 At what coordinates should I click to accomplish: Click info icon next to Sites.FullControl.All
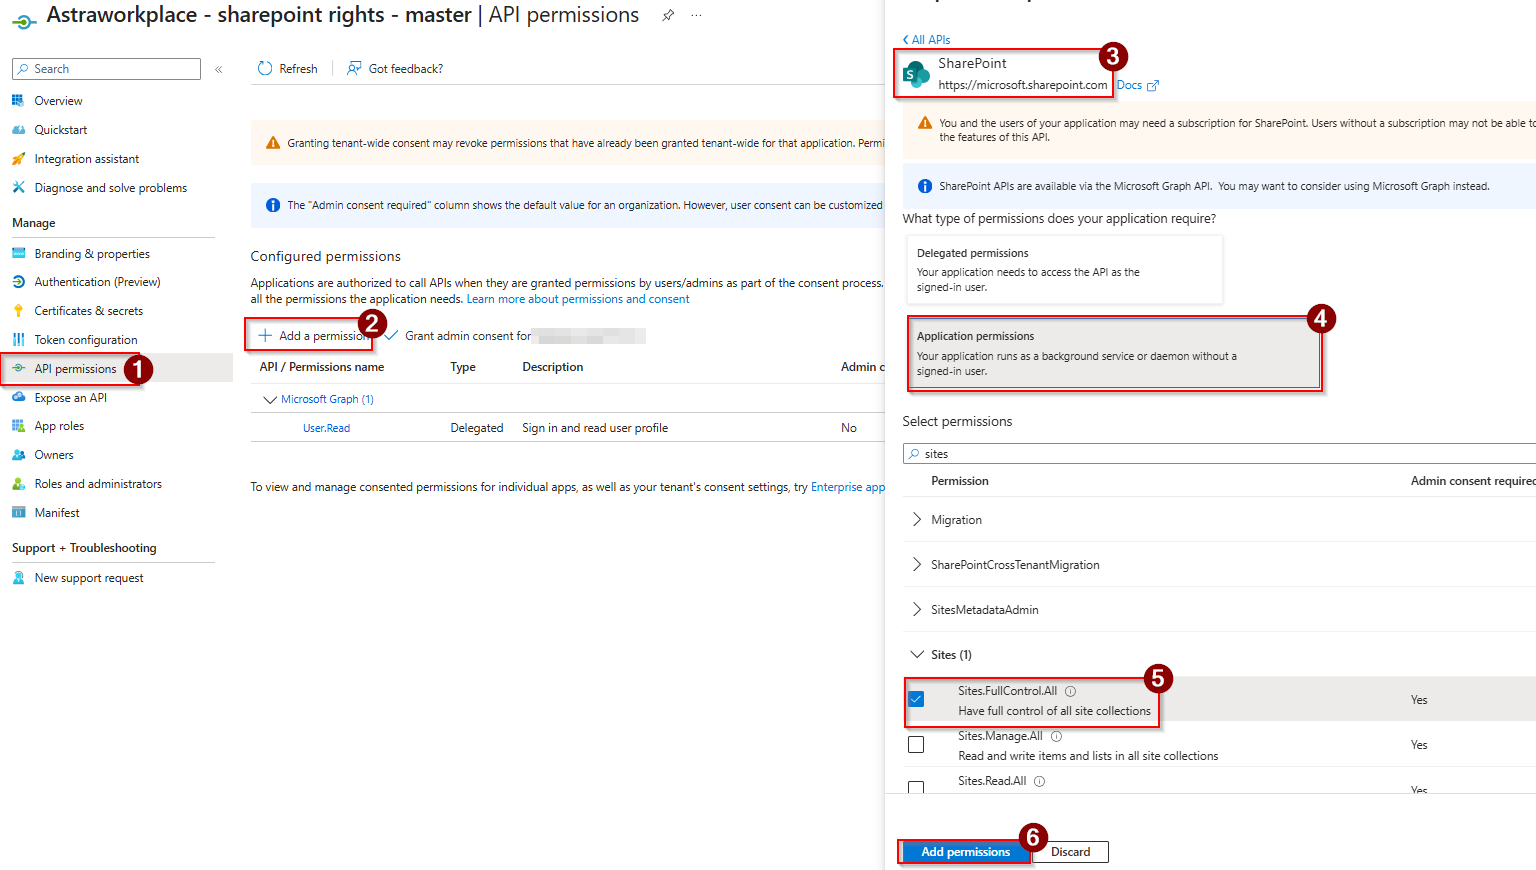(x=1070, y=691)
